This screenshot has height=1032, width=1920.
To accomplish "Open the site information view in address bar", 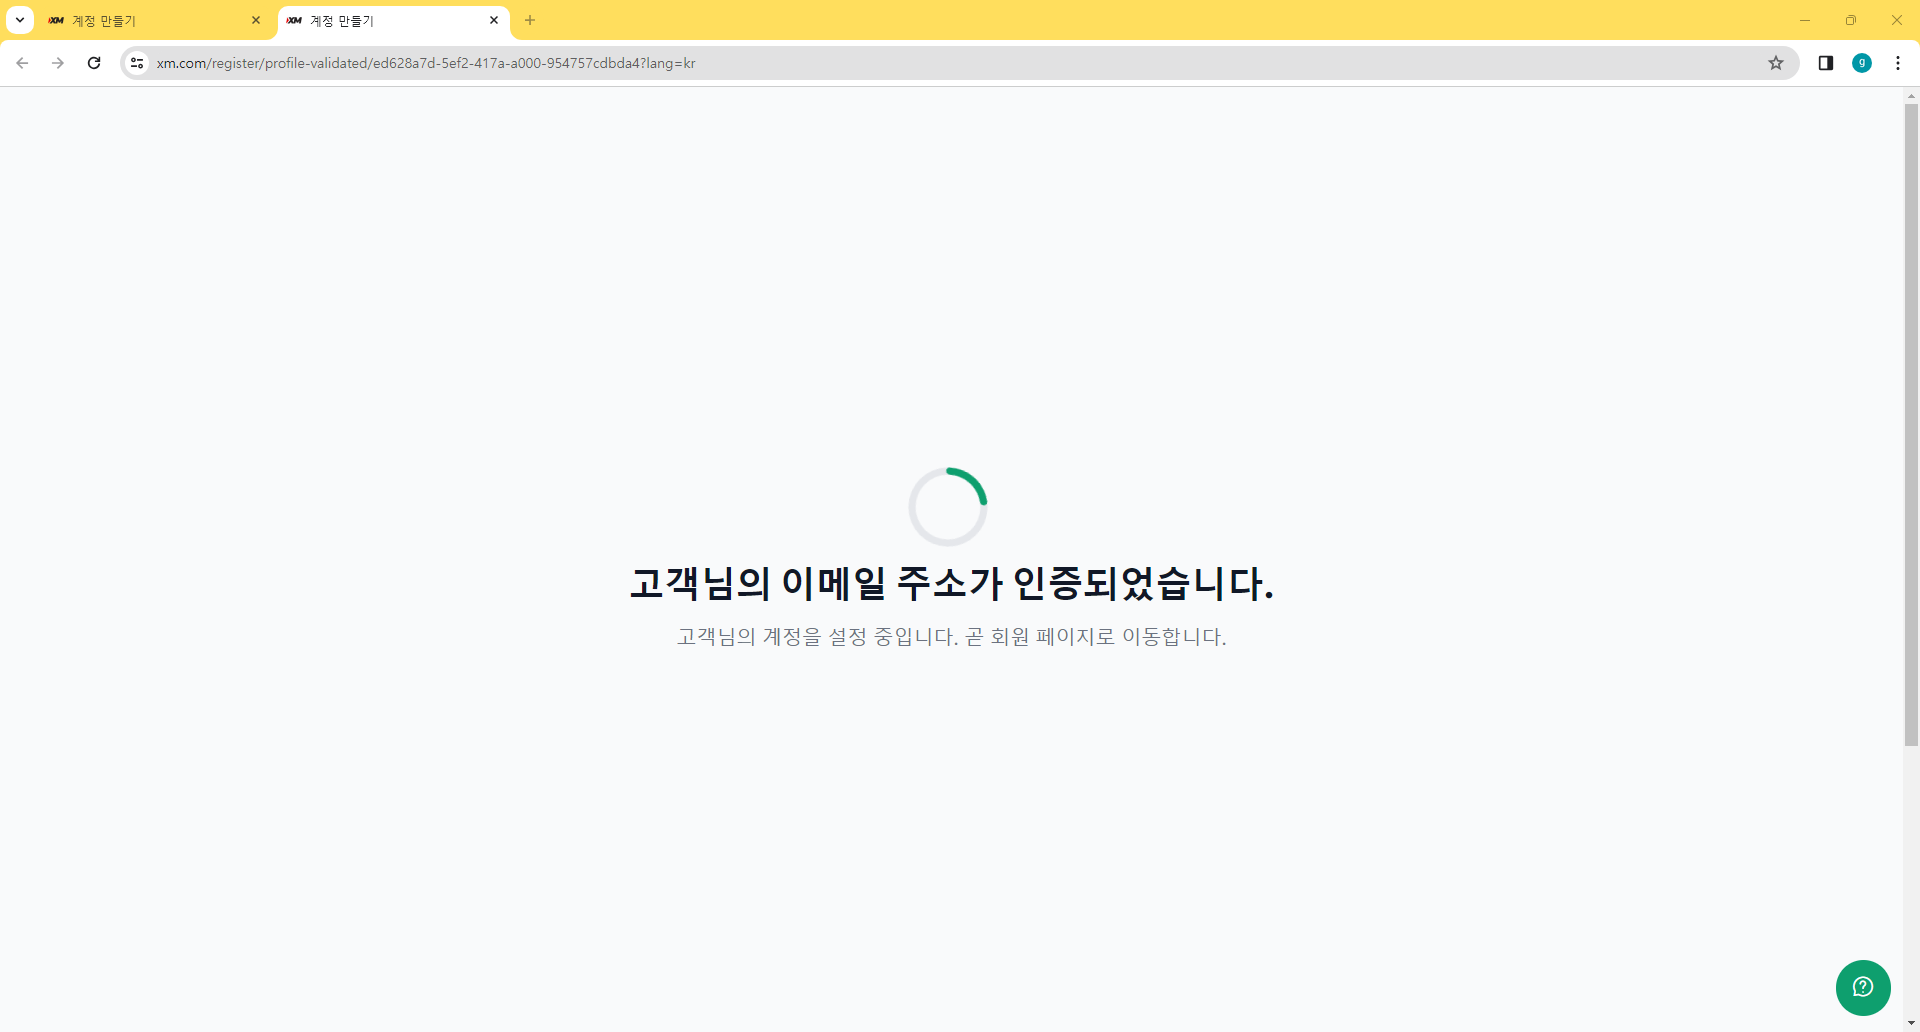I will (x=136, y=62).
